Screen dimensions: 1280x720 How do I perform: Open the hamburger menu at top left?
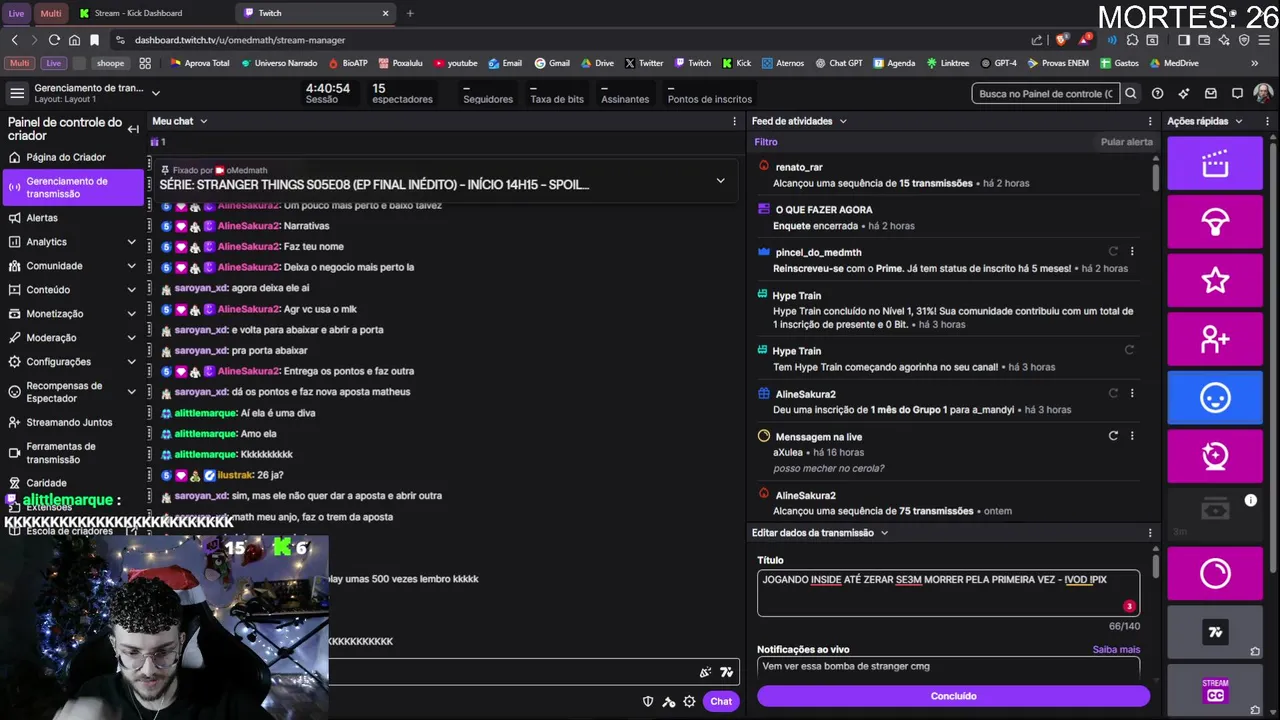coord(17,93)
